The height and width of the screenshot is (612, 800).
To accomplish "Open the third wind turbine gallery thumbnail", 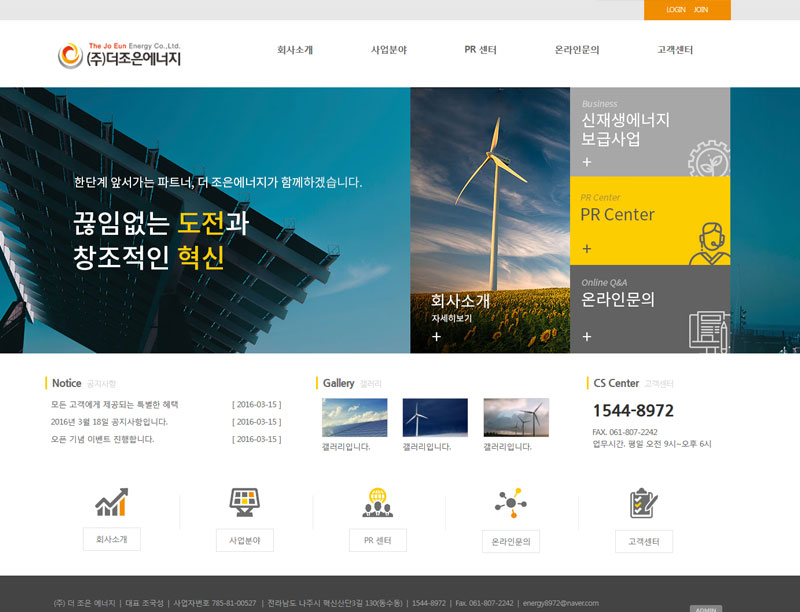I will tap(516, 417).
